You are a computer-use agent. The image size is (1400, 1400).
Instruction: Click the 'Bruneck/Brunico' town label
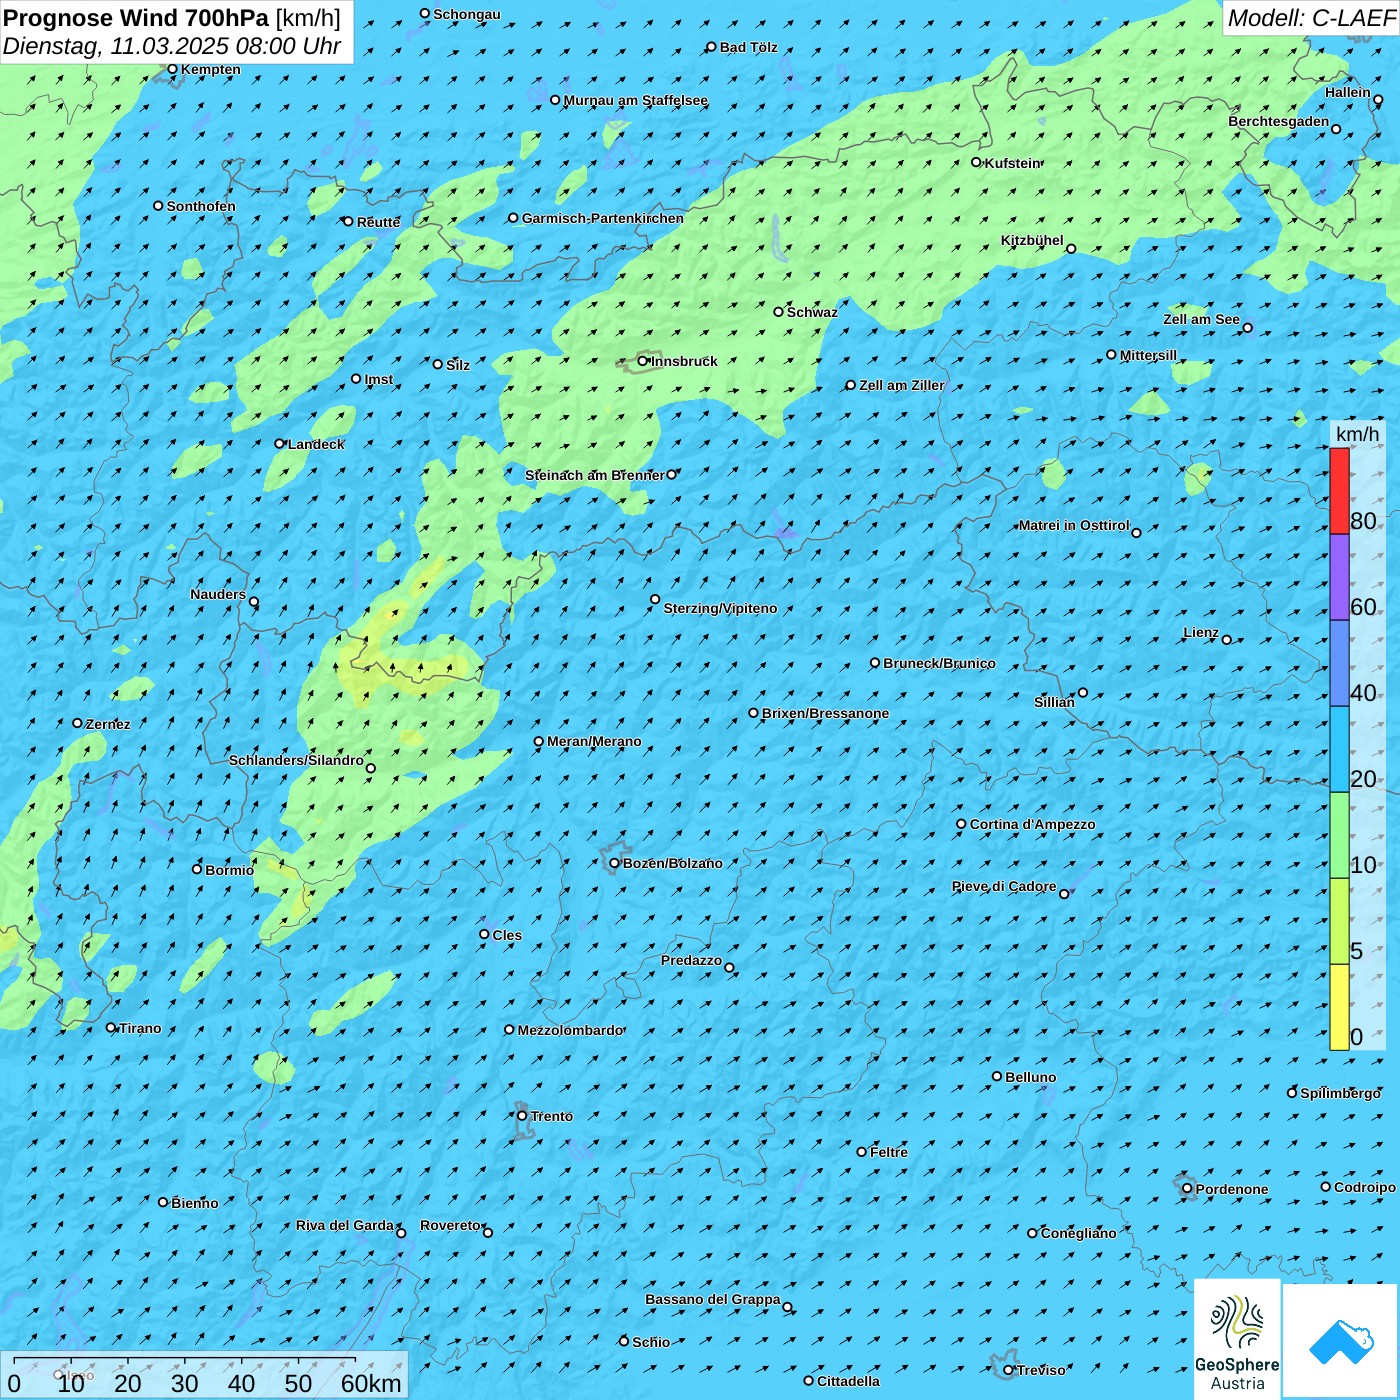939,663
